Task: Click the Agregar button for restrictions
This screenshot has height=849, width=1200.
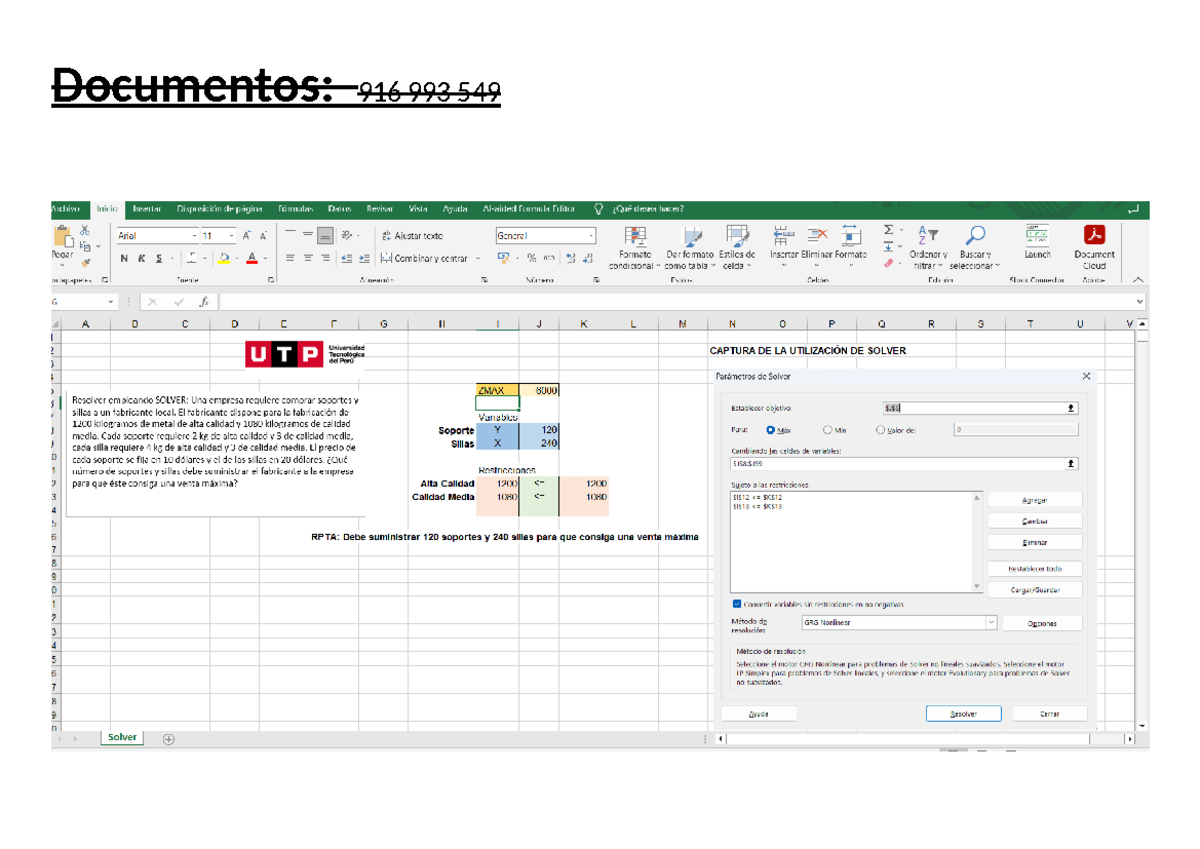Action: [x=1035, y=499]
